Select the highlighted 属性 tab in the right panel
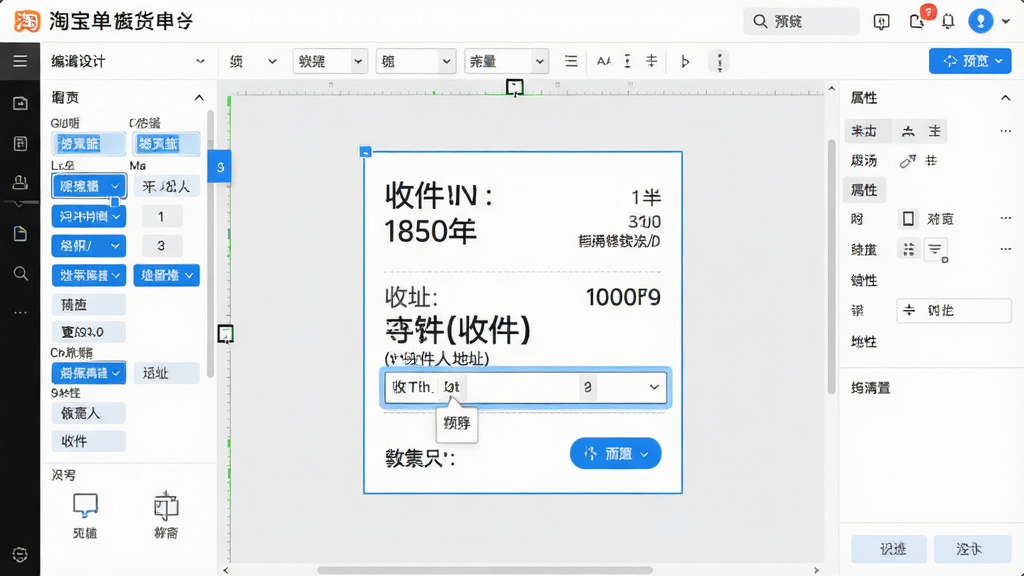The height and width of the screenshot is (576, 1024). [x=864, y=190]
